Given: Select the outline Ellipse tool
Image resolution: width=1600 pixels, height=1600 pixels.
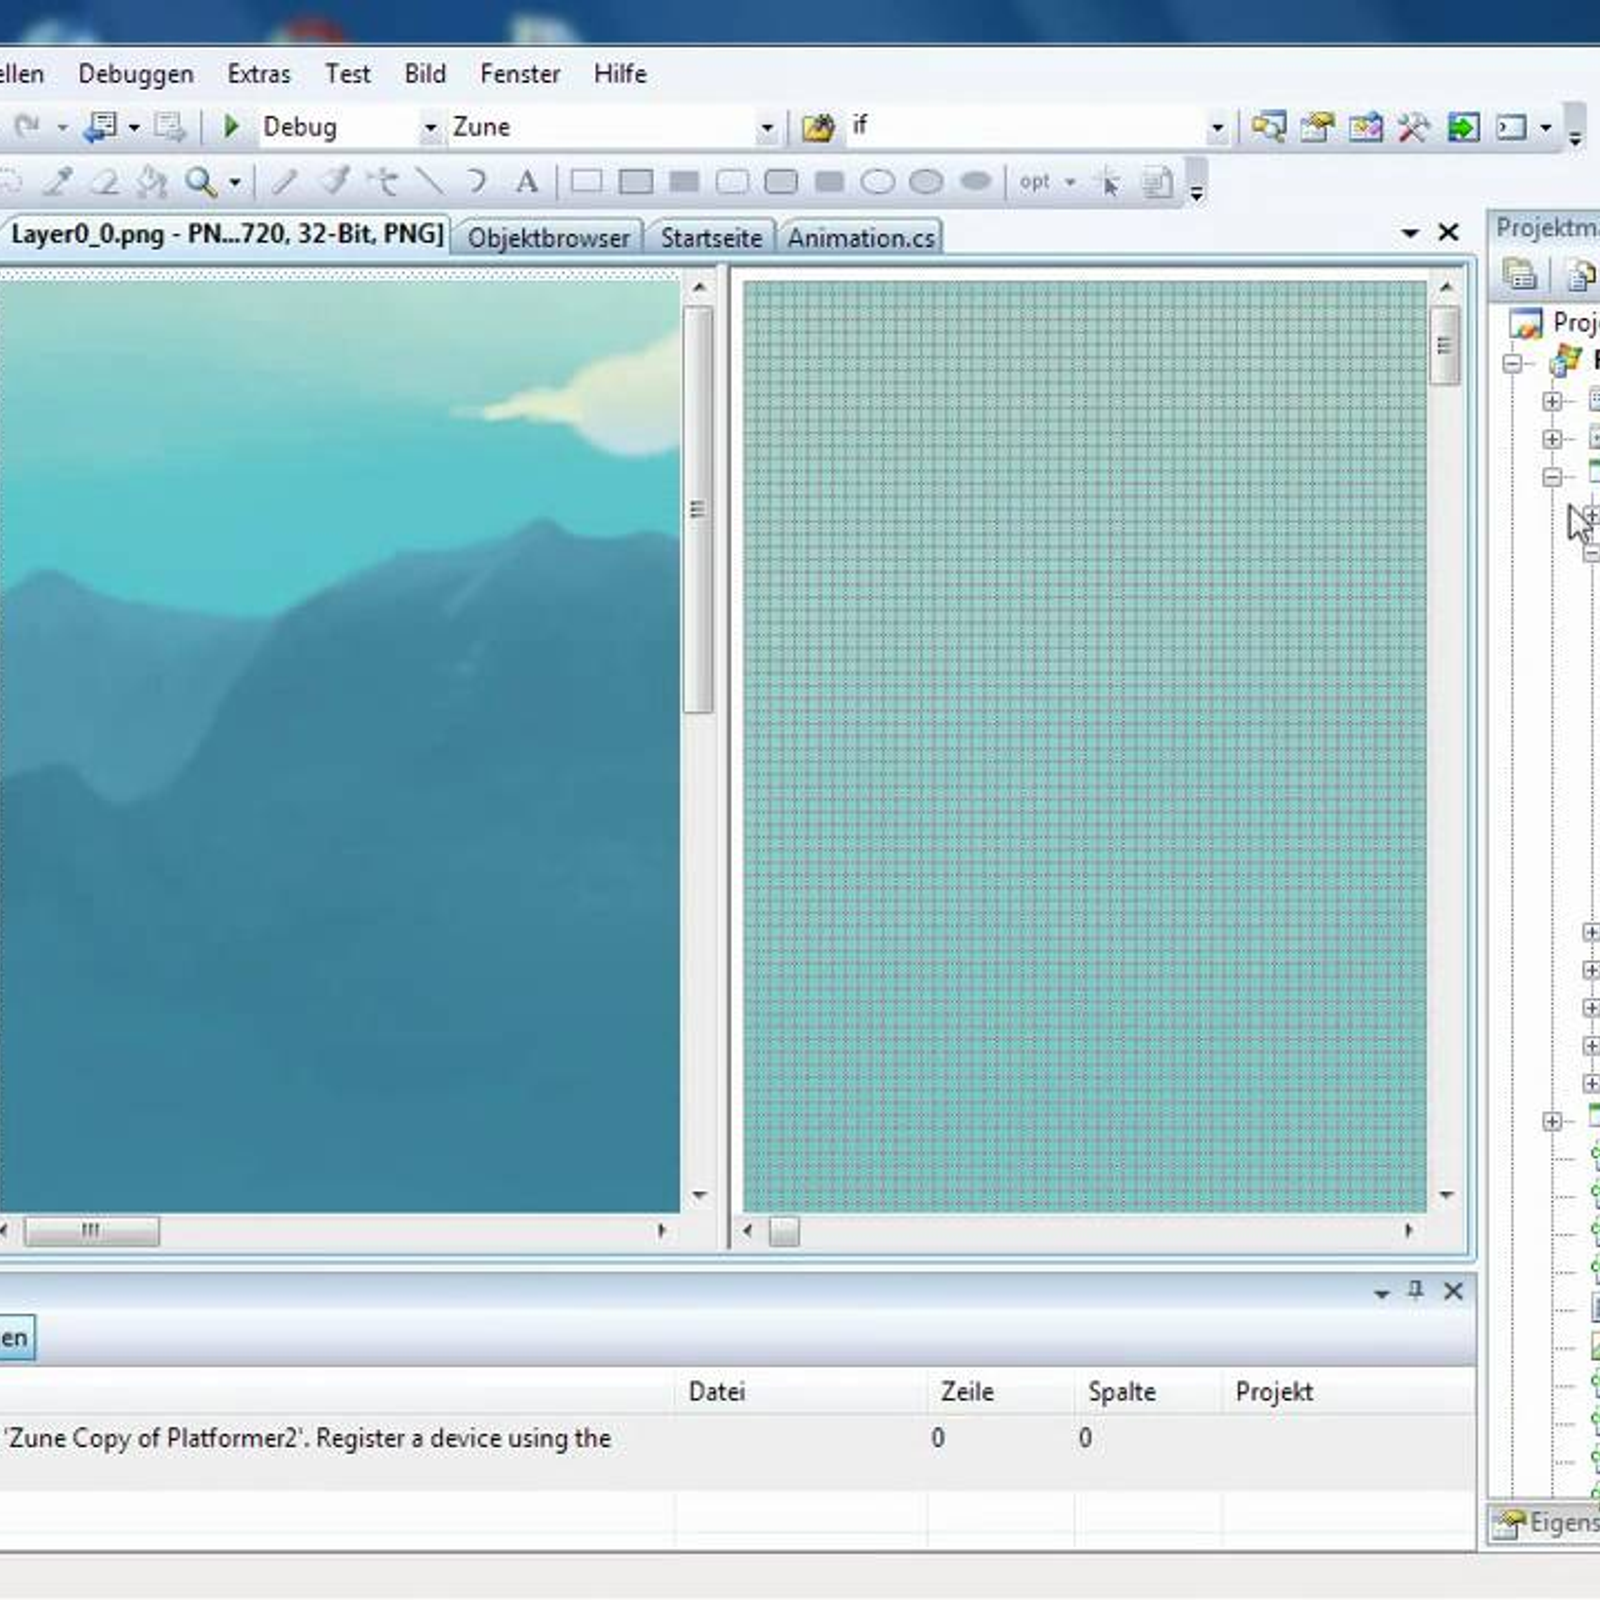Looking at the screenshot, I should point(877,181).
